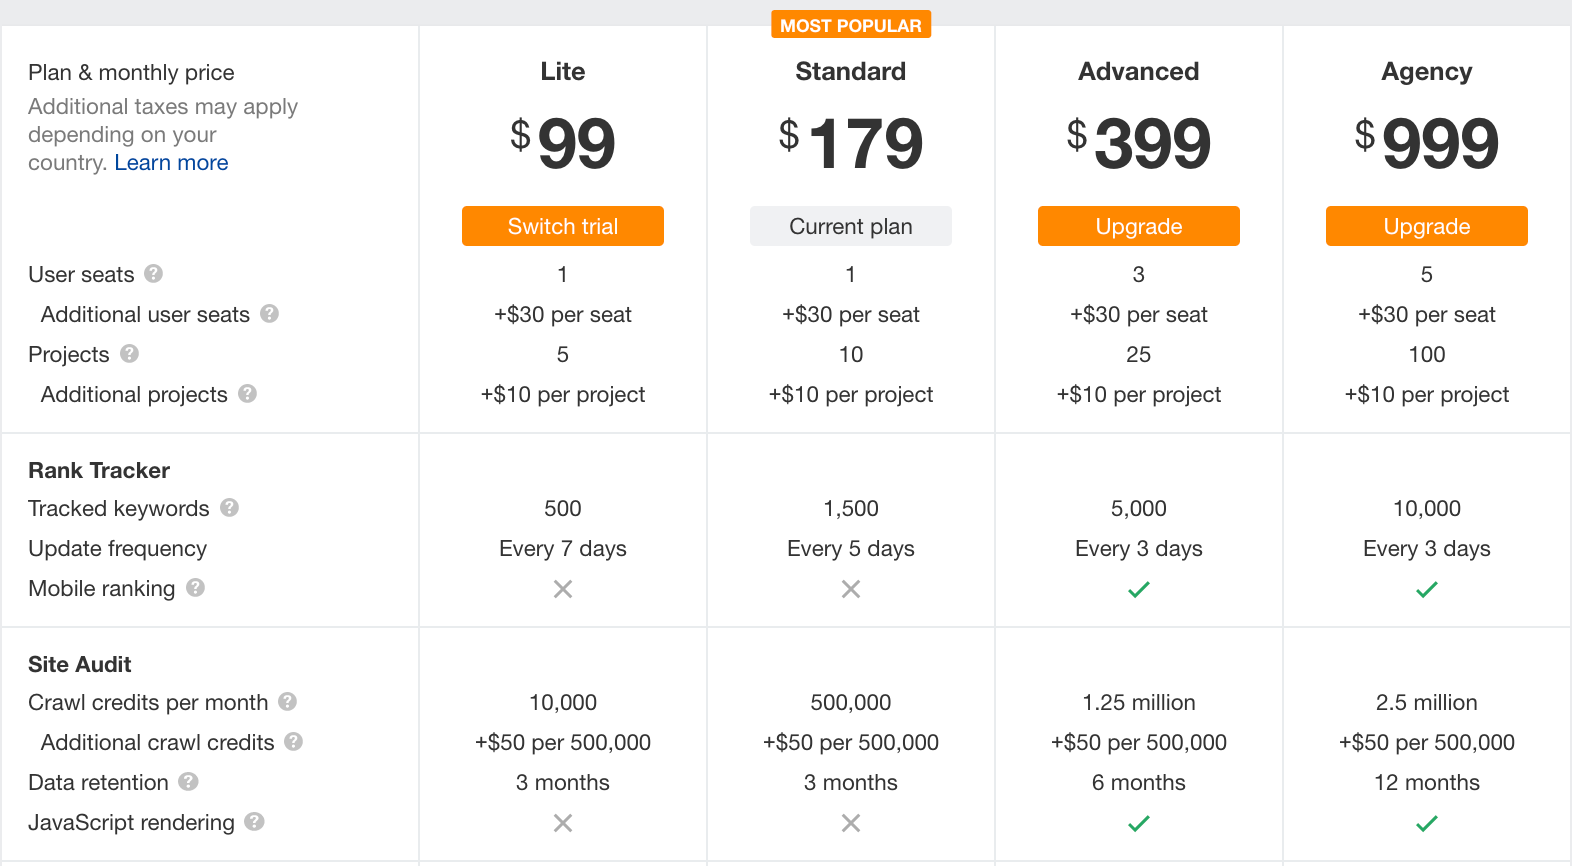Click the Mobile ranking X mark under Lite

pos(563,589)
